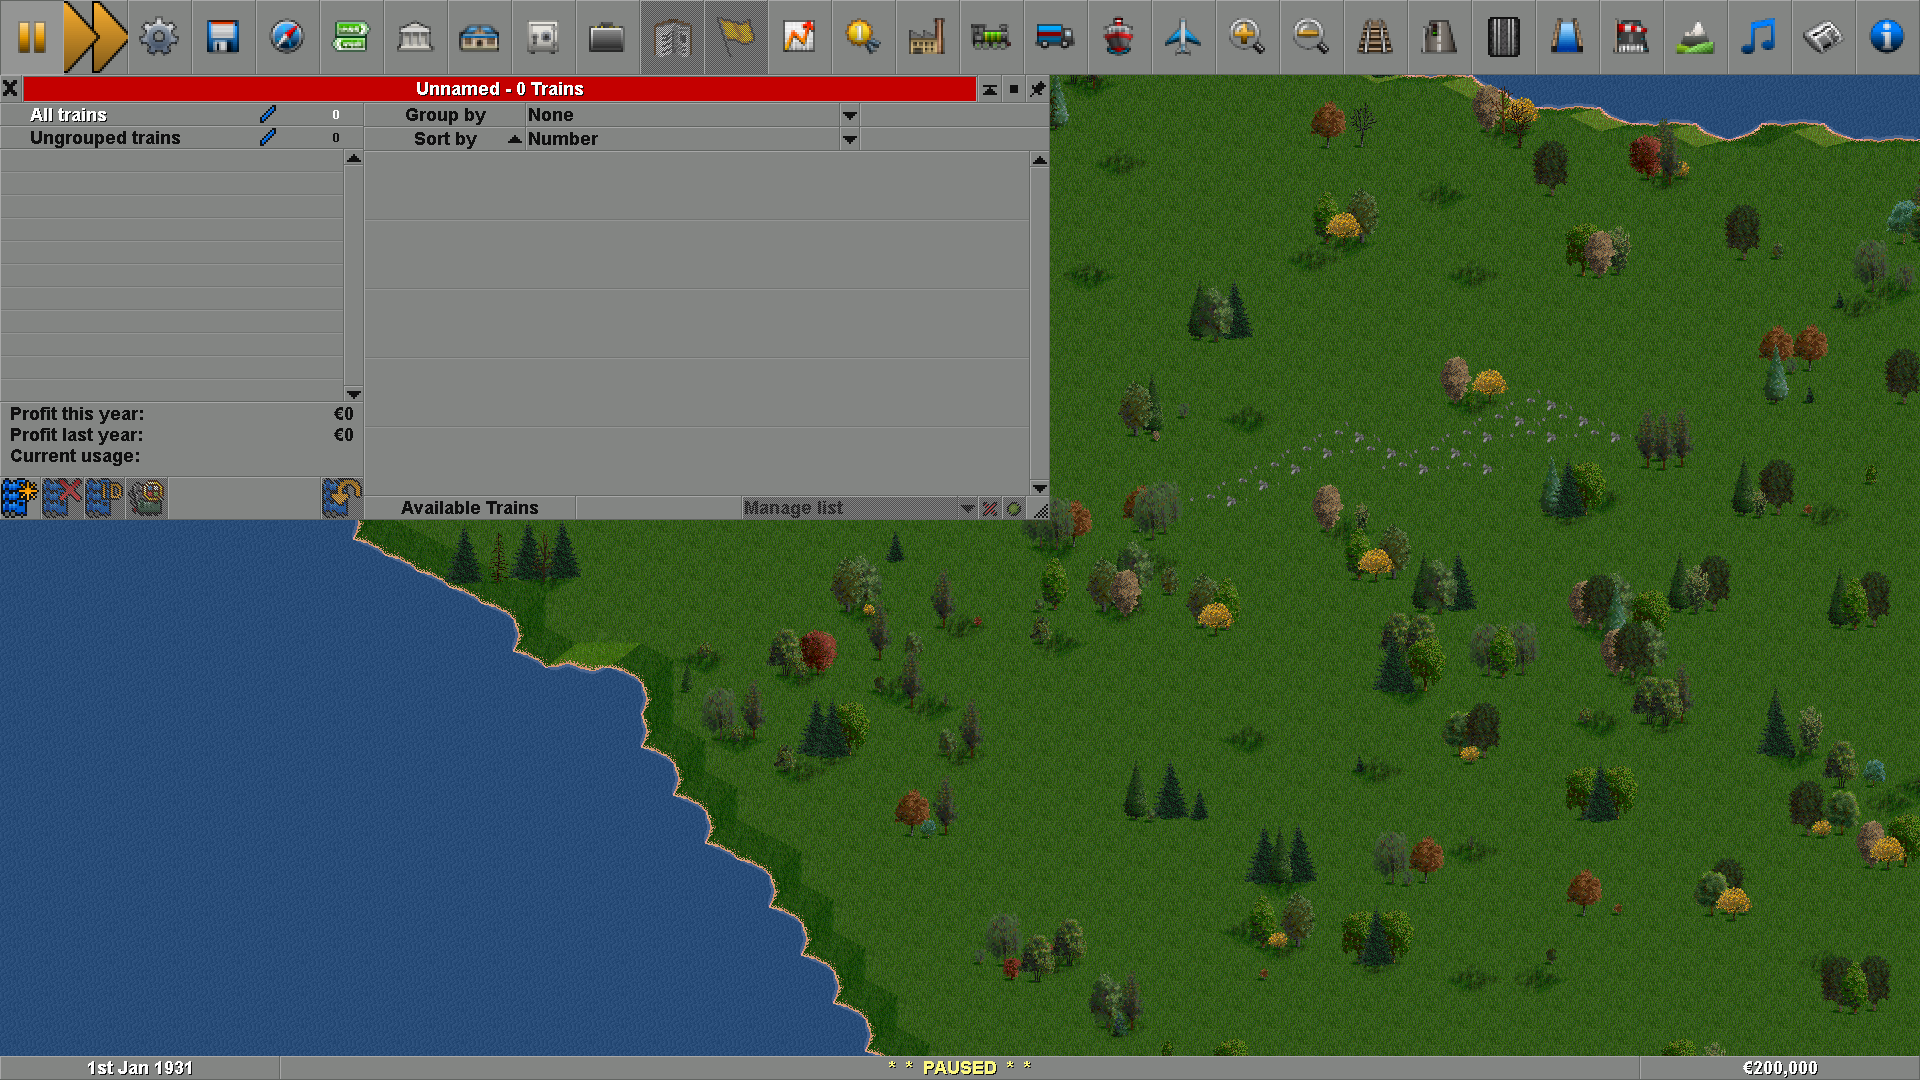This screenshot has width=1920, height=1080.
Task: Open the road vehicle list truck icon
Action: tap(1056, 37)
